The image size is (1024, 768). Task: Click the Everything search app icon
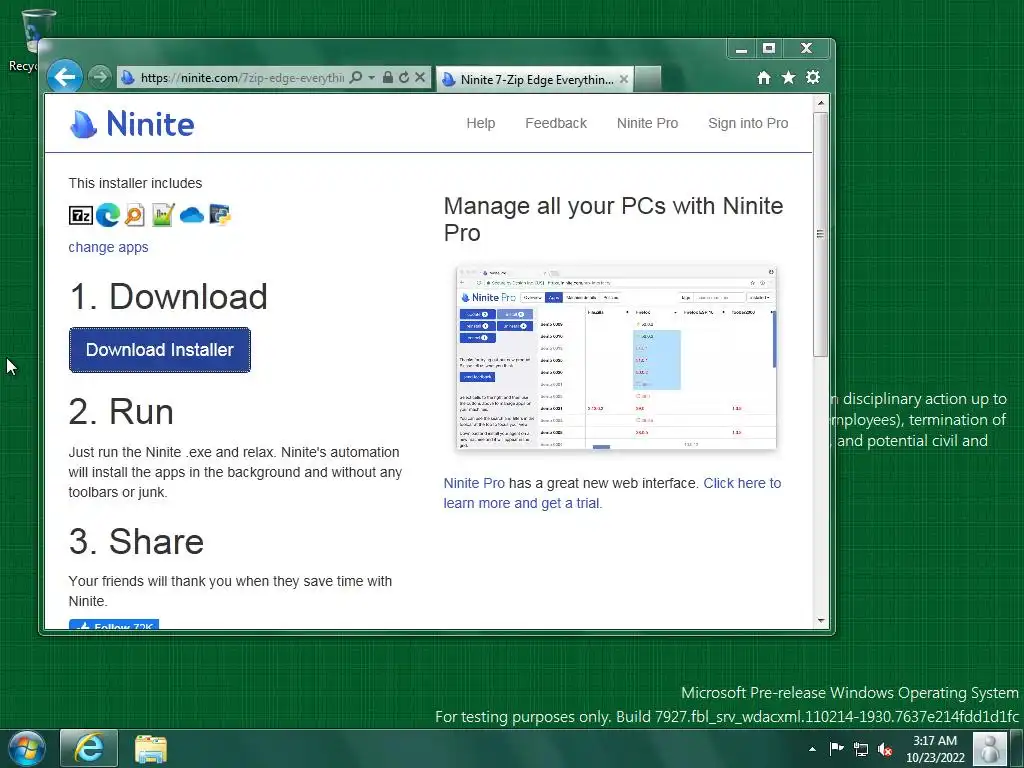[135, 215]
